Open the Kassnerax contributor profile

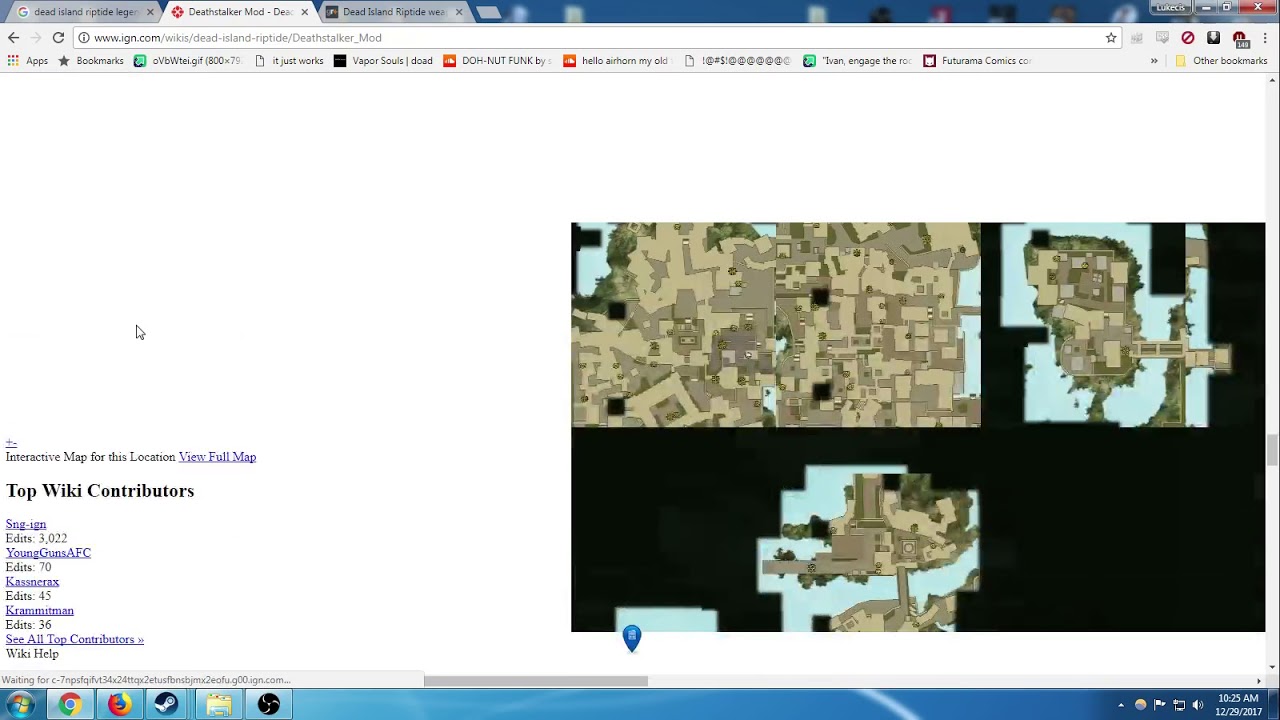[x=32, y=582]
